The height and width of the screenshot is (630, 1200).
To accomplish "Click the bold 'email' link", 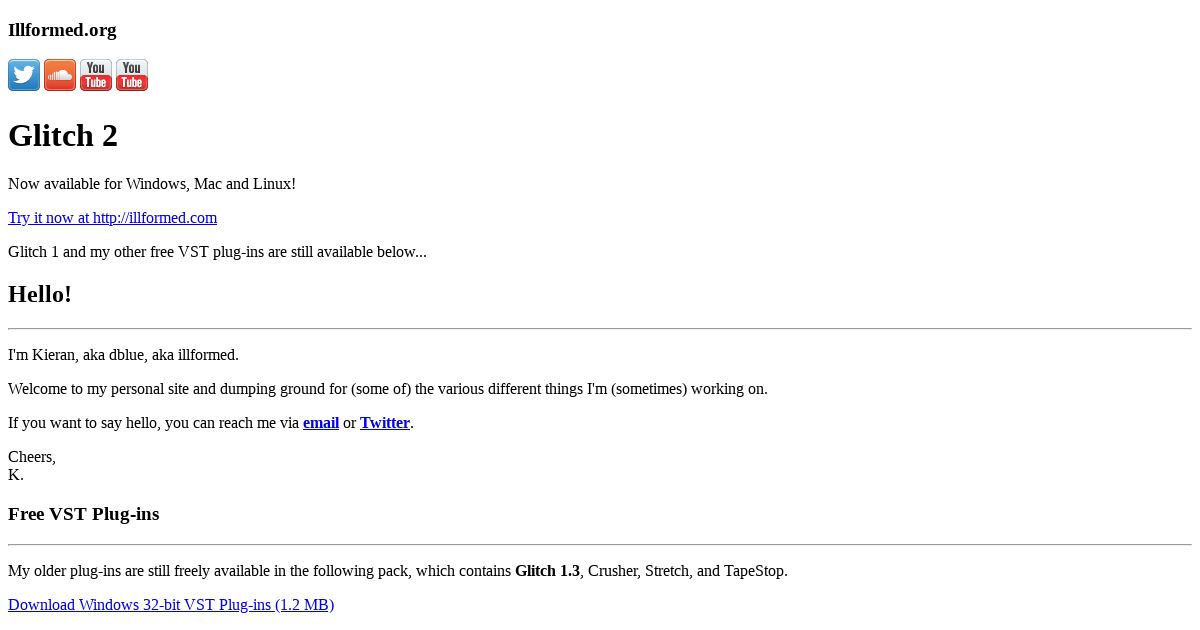I will pyautogui.click(x=321, y=423).
